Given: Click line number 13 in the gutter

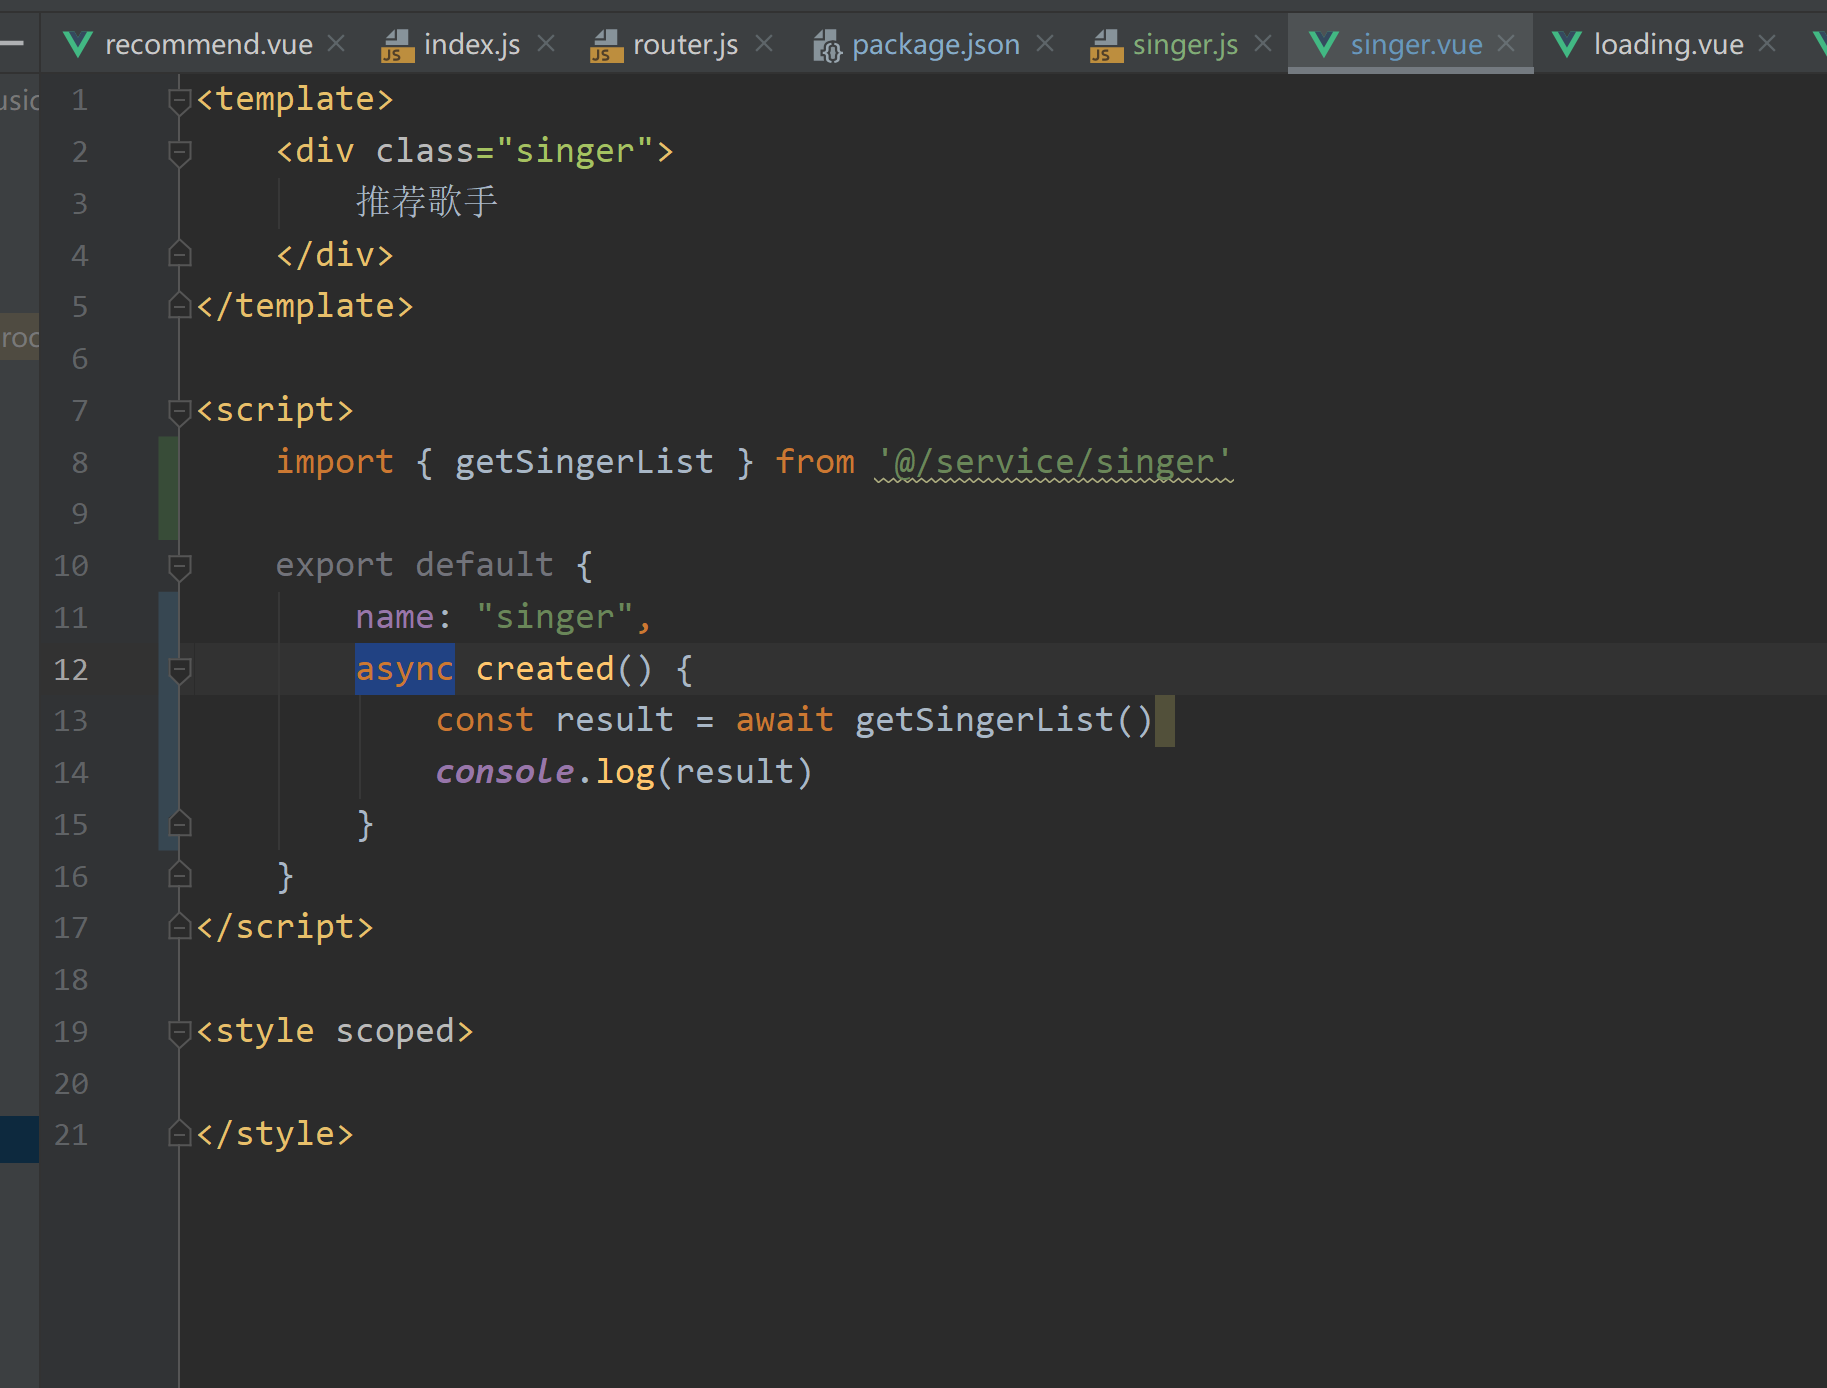Looking at the screenshot, I should coord(71,721).
